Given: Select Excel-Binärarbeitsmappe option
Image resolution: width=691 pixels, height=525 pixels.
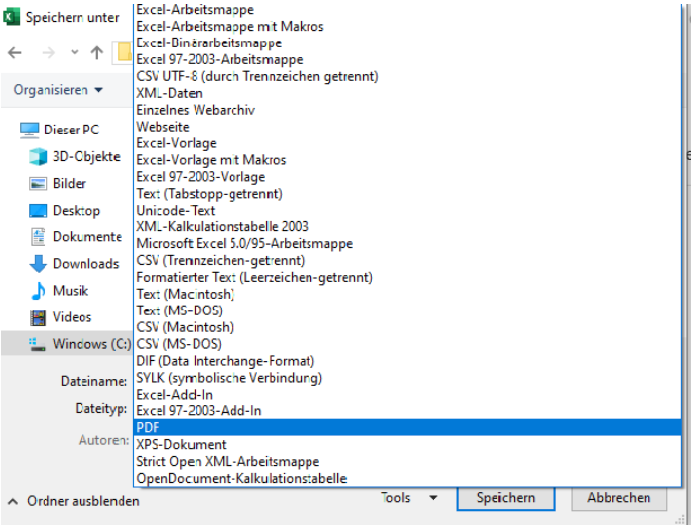Looking at the screenshot, I should (x=407, y=43).
